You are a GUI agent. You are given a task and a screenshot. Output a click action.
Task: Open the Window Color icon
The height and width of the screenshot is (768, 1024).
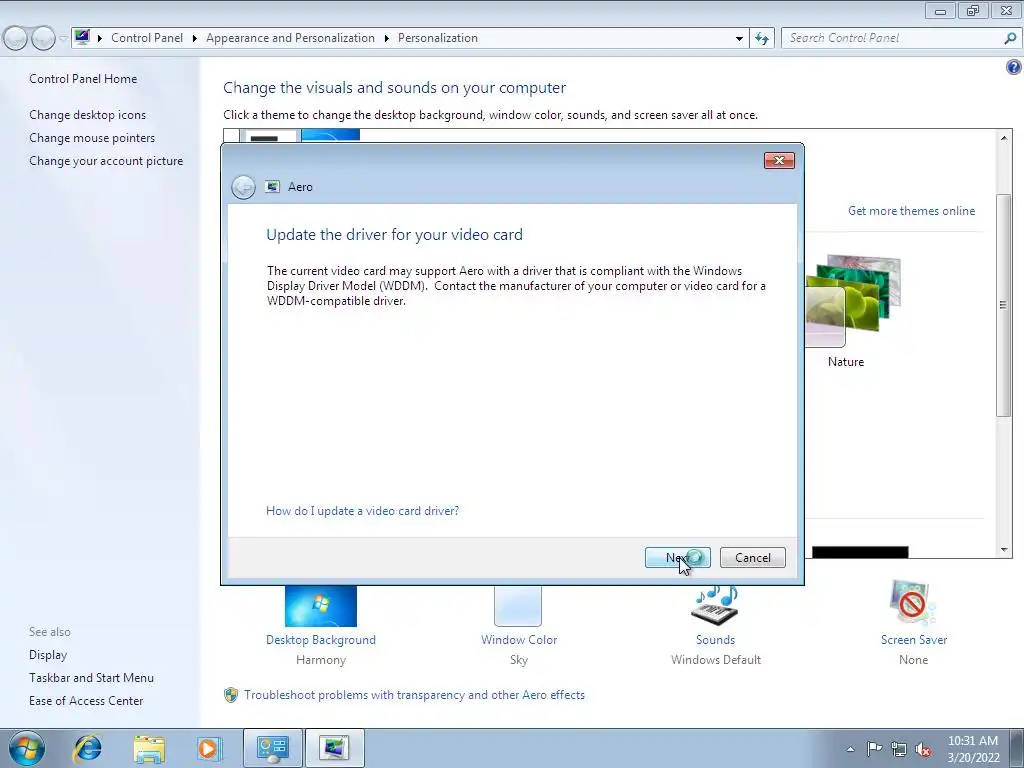518,606
